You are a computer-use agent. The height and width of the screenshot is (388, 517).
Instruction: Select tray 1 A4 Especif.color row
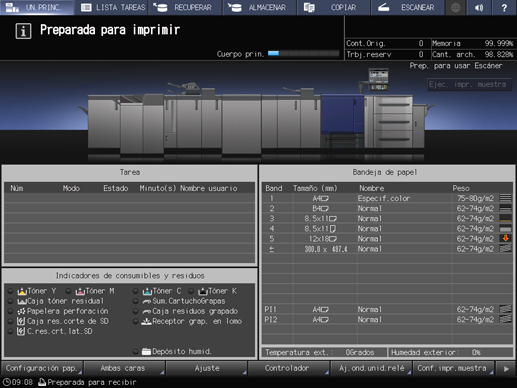[387, 198]
